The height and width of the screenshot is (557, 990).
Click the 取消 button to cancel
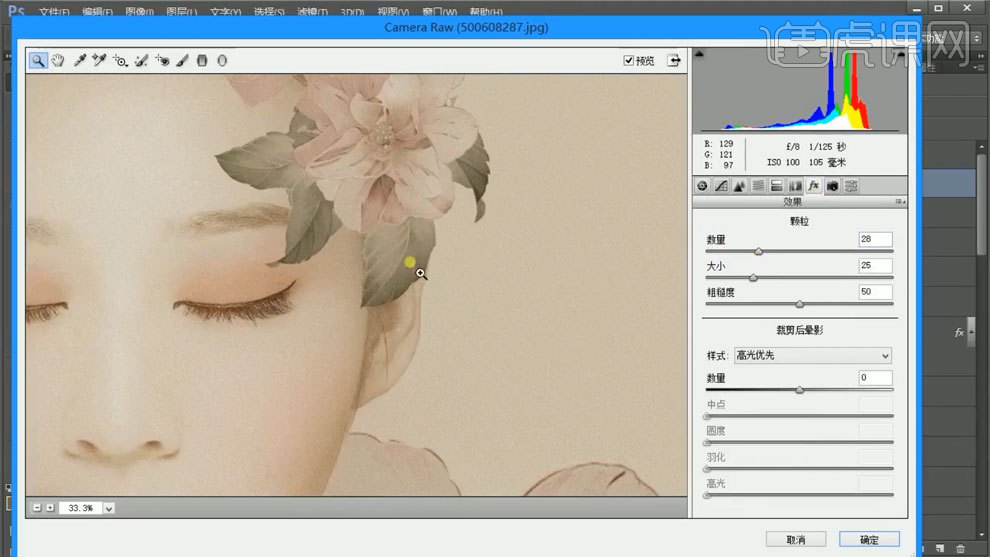[796, 539]
